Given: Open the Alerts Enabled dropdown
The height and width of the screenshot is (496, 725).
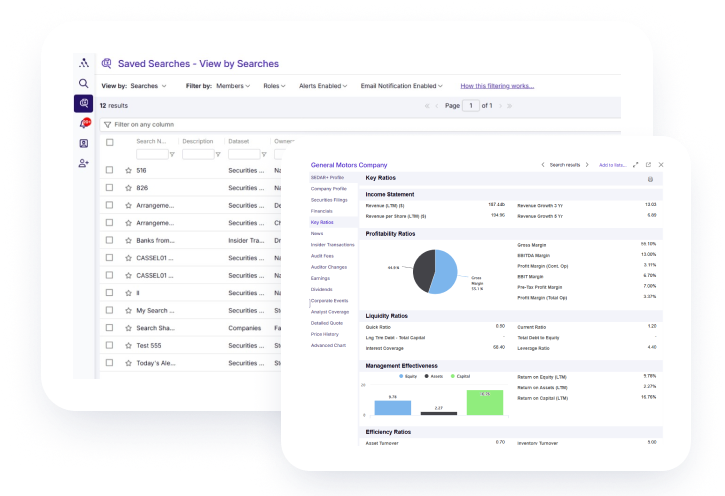Looking at the screenshot, I should 323,86.
